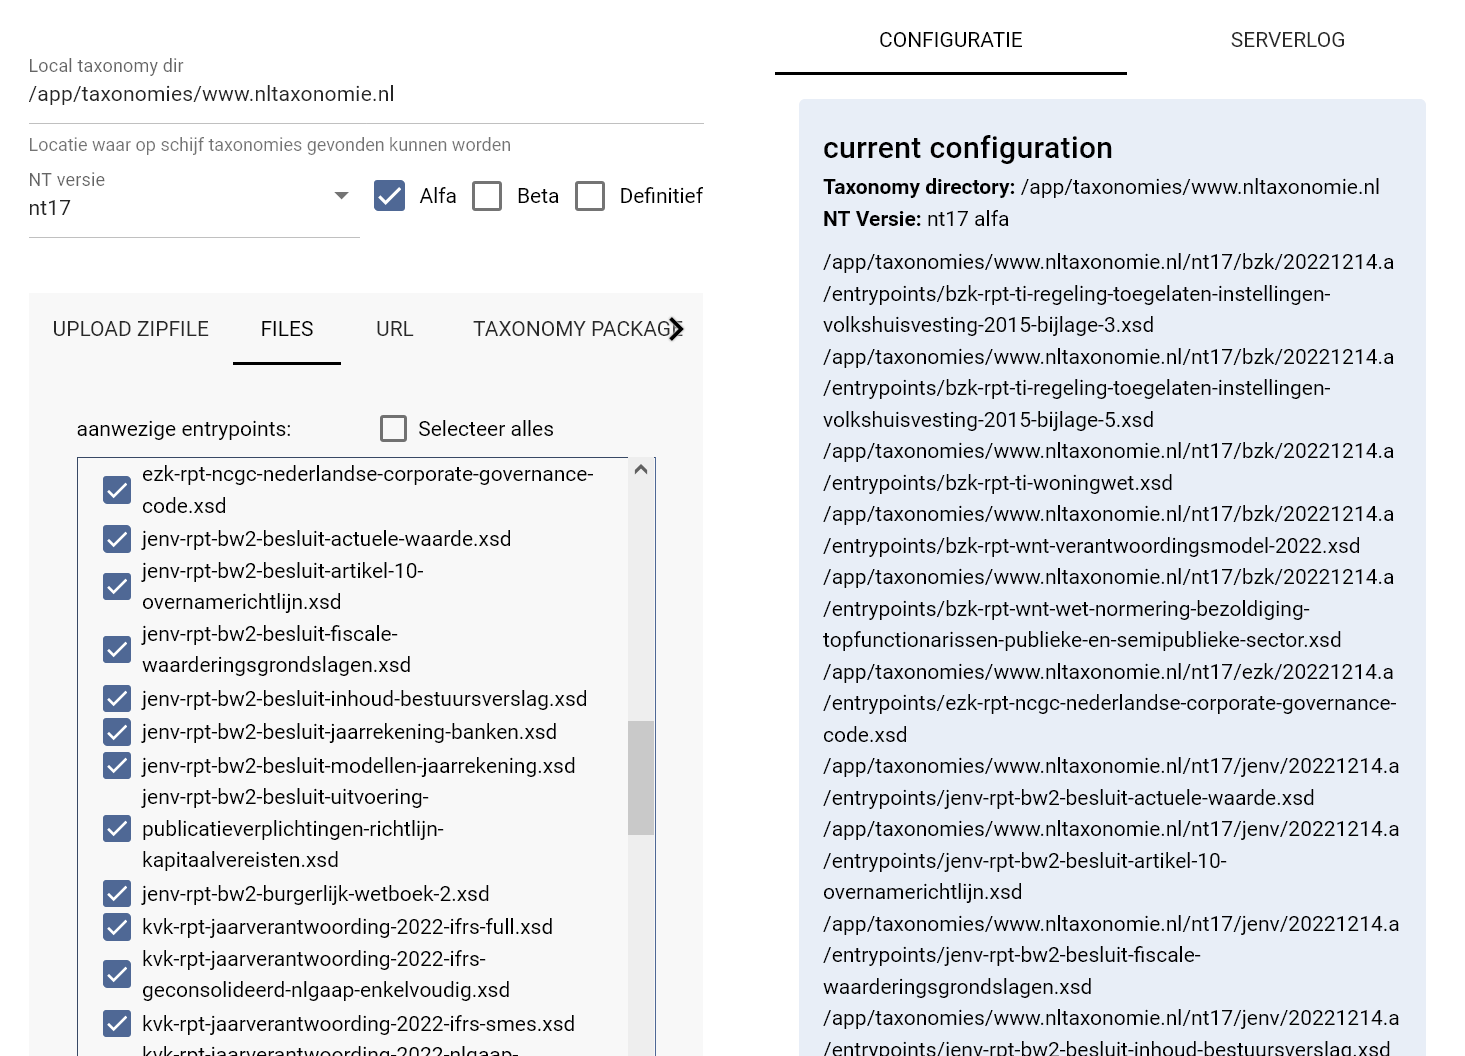Open the URL tab
The width and height of the screenshot is (1465, 1056).
click(x=395, y=329)
